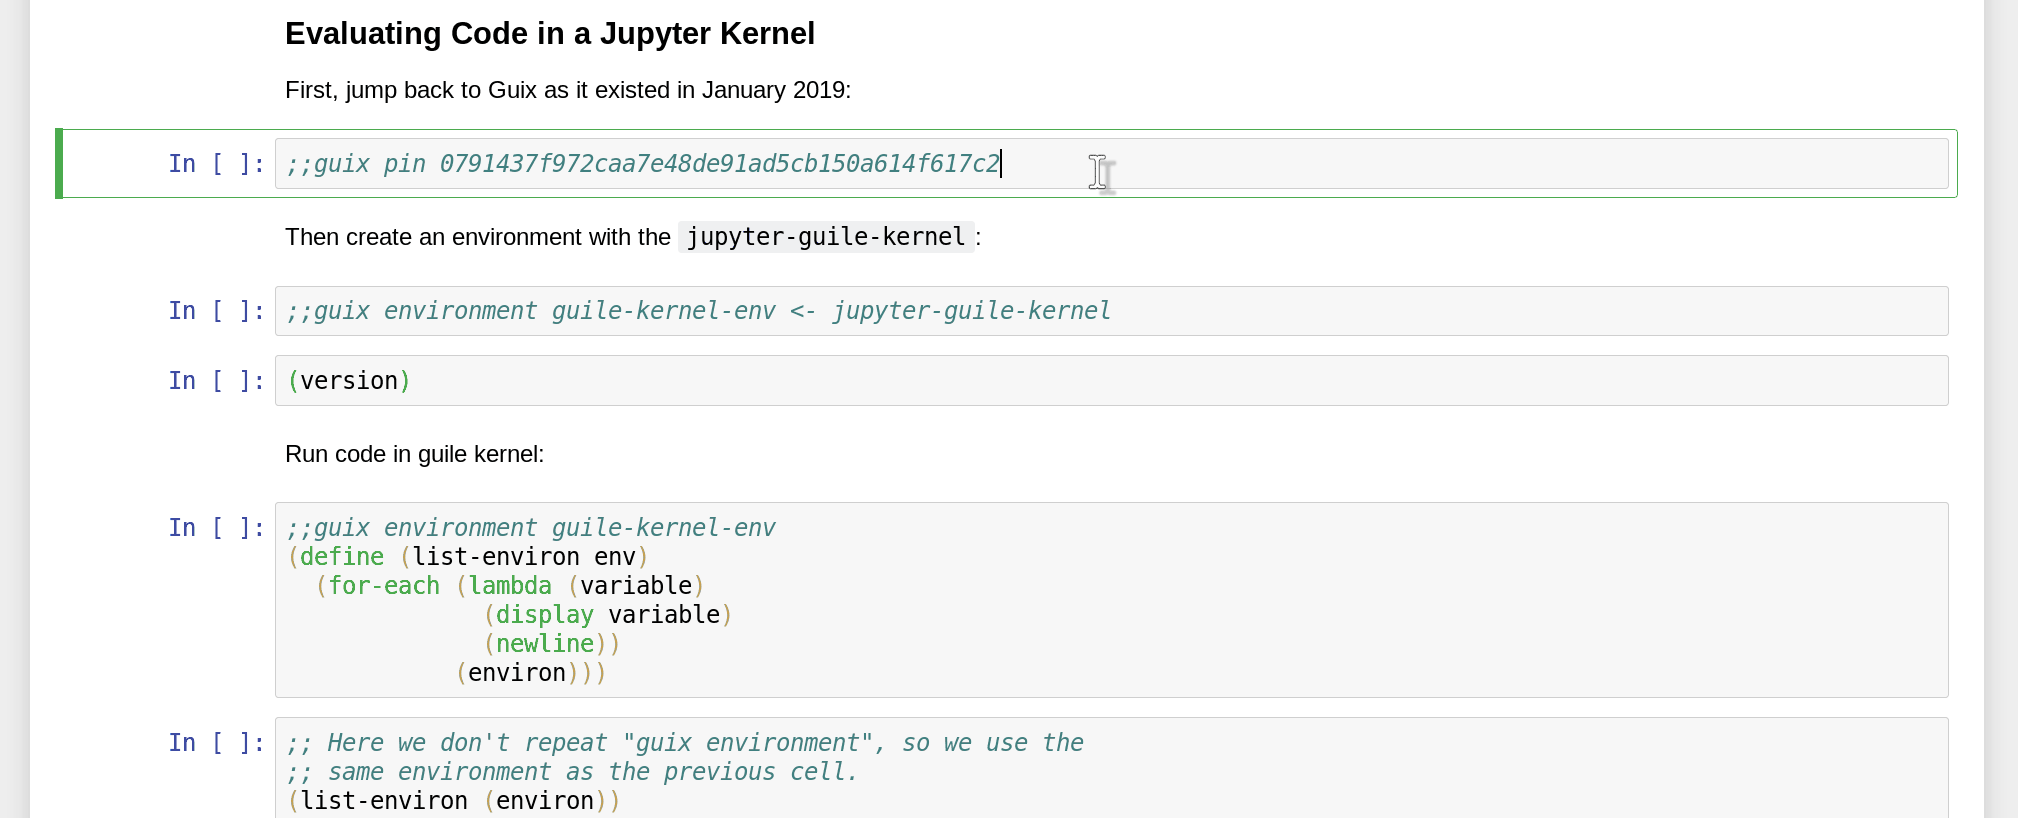2018x818 pixels.
Task: Click the In [ ] prompt of the jupyter-guile-kernel cell
Action: pos(217,311)
